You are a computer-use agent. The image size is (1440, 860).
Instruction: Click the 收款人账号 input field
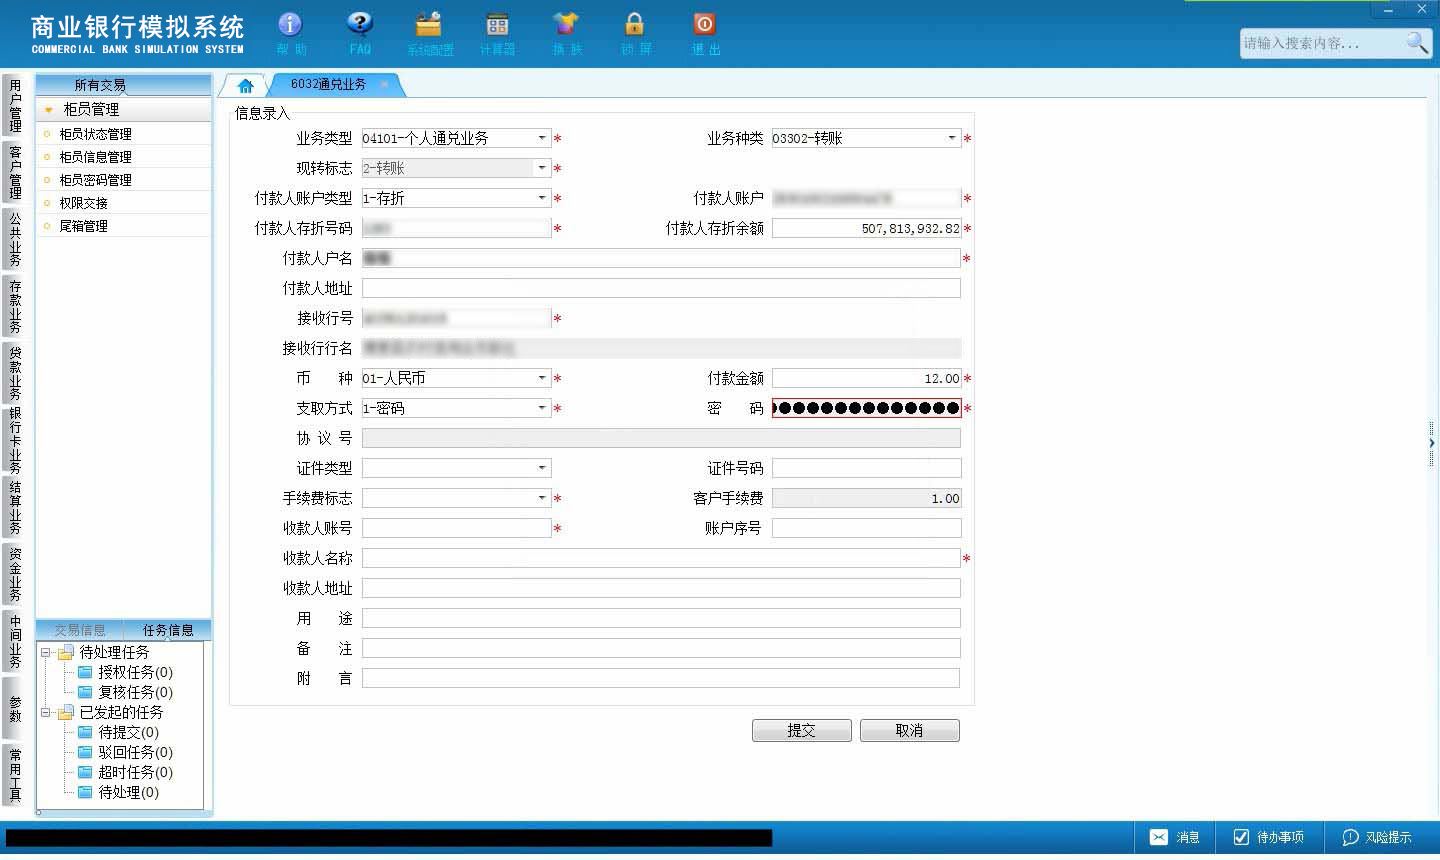click(456, 528)
